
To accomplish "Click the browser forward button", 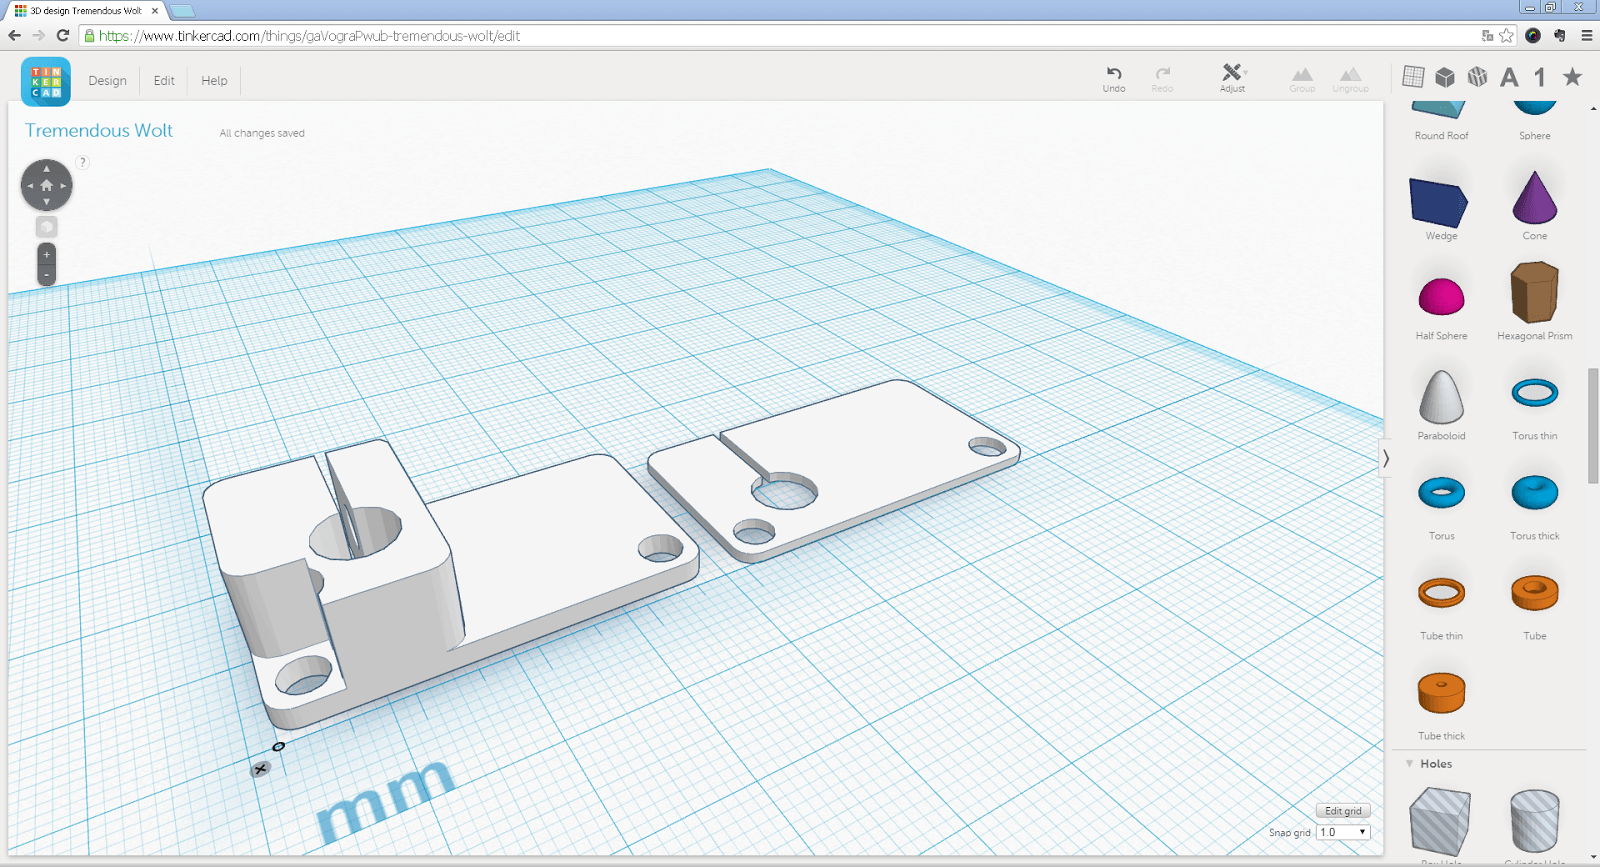I will [38, 35].
